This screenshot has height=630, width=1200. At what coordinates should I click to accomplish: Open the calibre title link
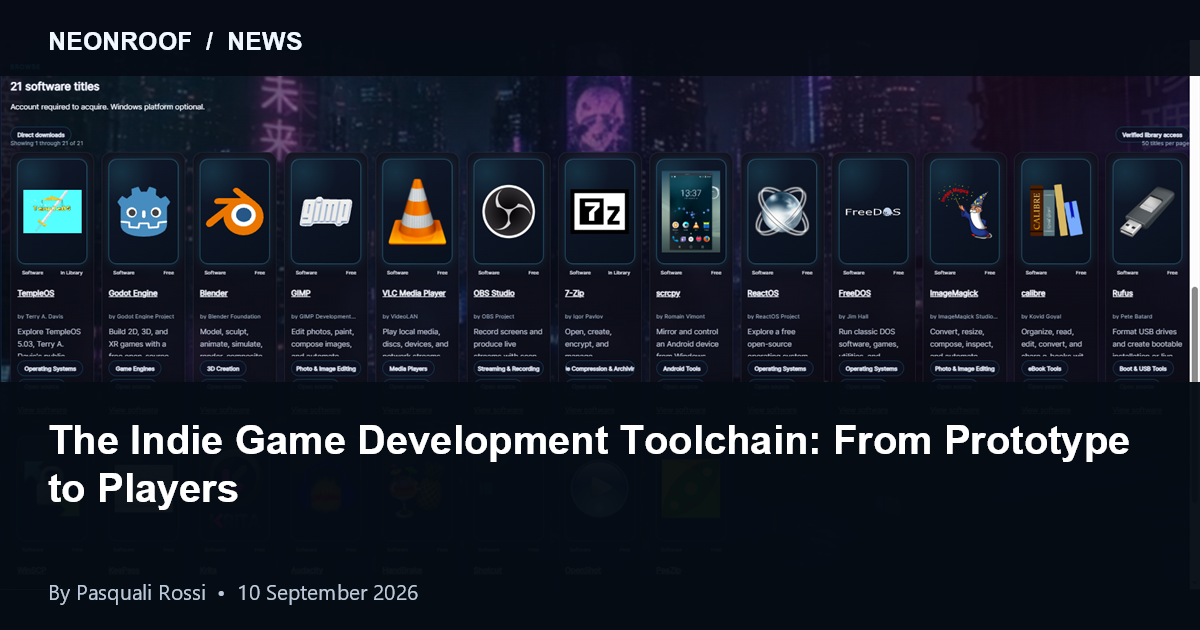[1034, 293]
